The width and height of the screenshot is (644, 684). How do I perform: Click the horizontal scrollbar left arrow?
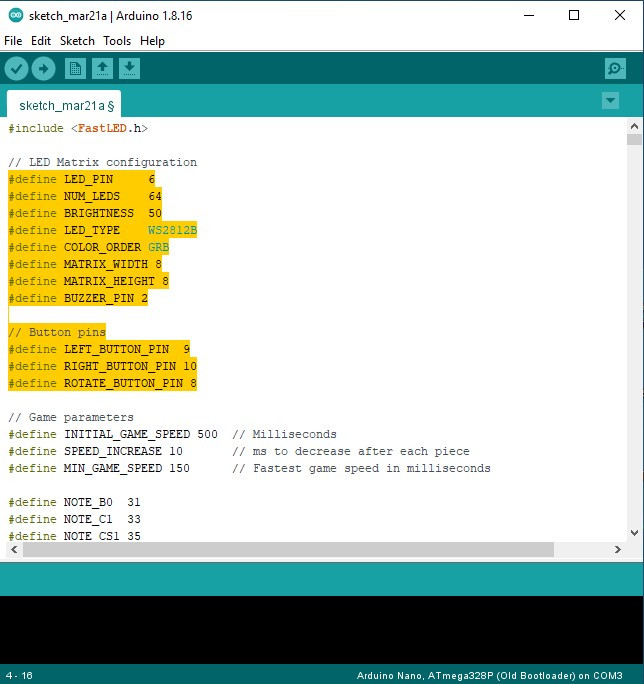[x=14, y=549]
